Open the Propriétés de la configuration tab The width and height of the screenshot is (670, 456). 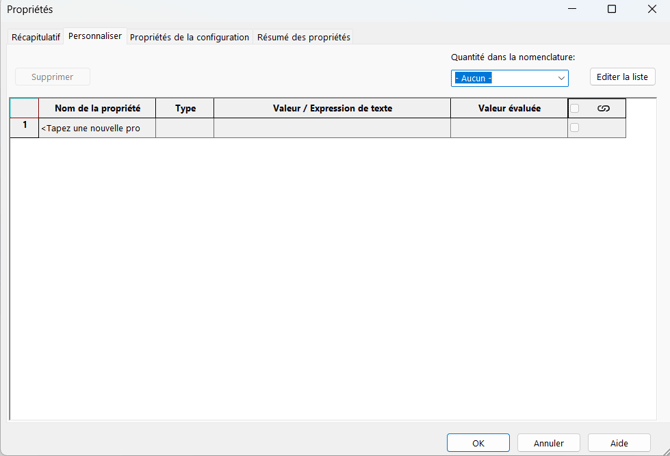point(189,37)
